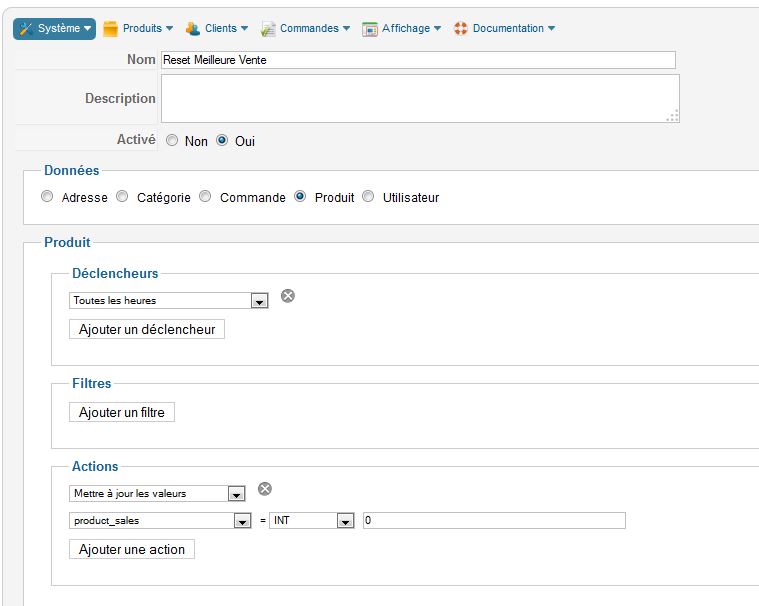Click the Produits folder icon
The image size is (759, 606).
110,29
